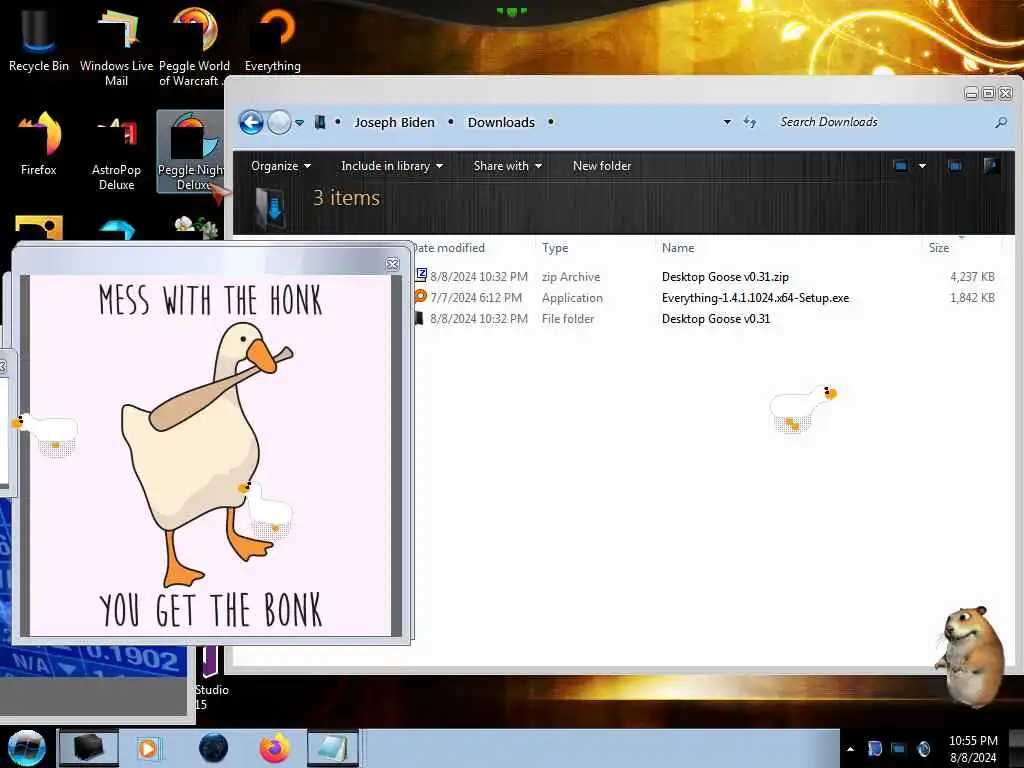
Task: Open the view options dropdown arrow
Action: point(922,166)
